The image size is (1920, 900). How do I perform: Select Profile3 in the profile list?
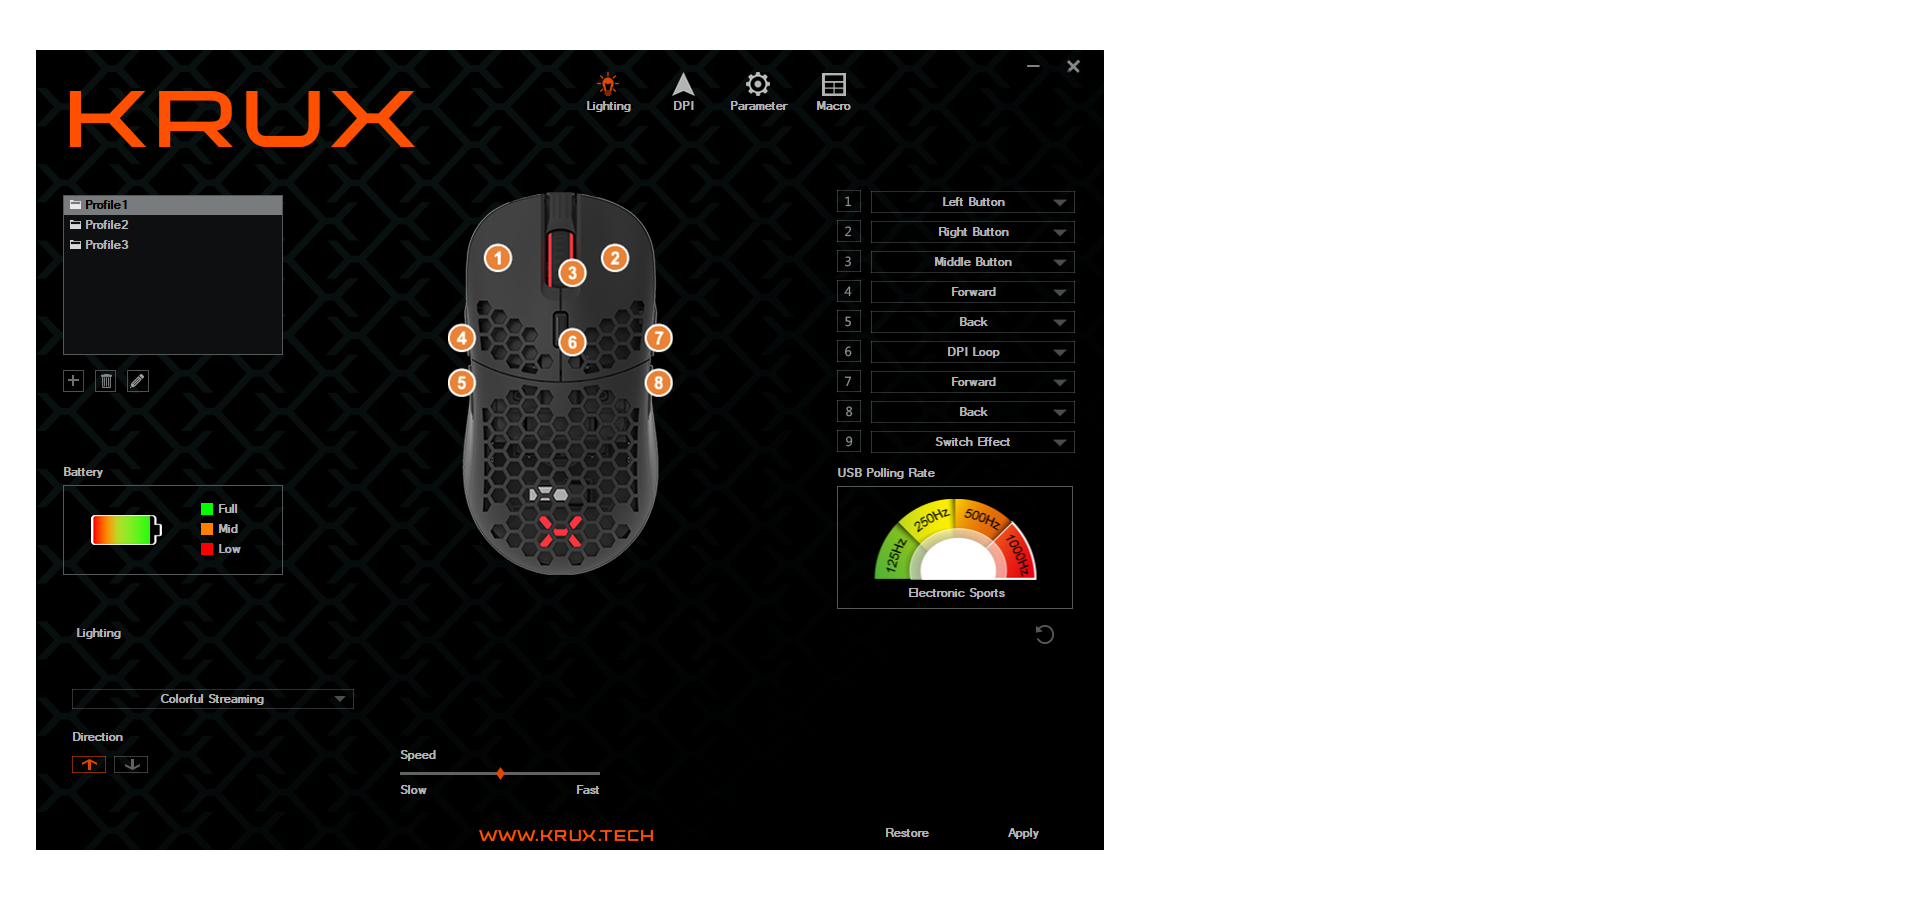(x=173, y=245)
